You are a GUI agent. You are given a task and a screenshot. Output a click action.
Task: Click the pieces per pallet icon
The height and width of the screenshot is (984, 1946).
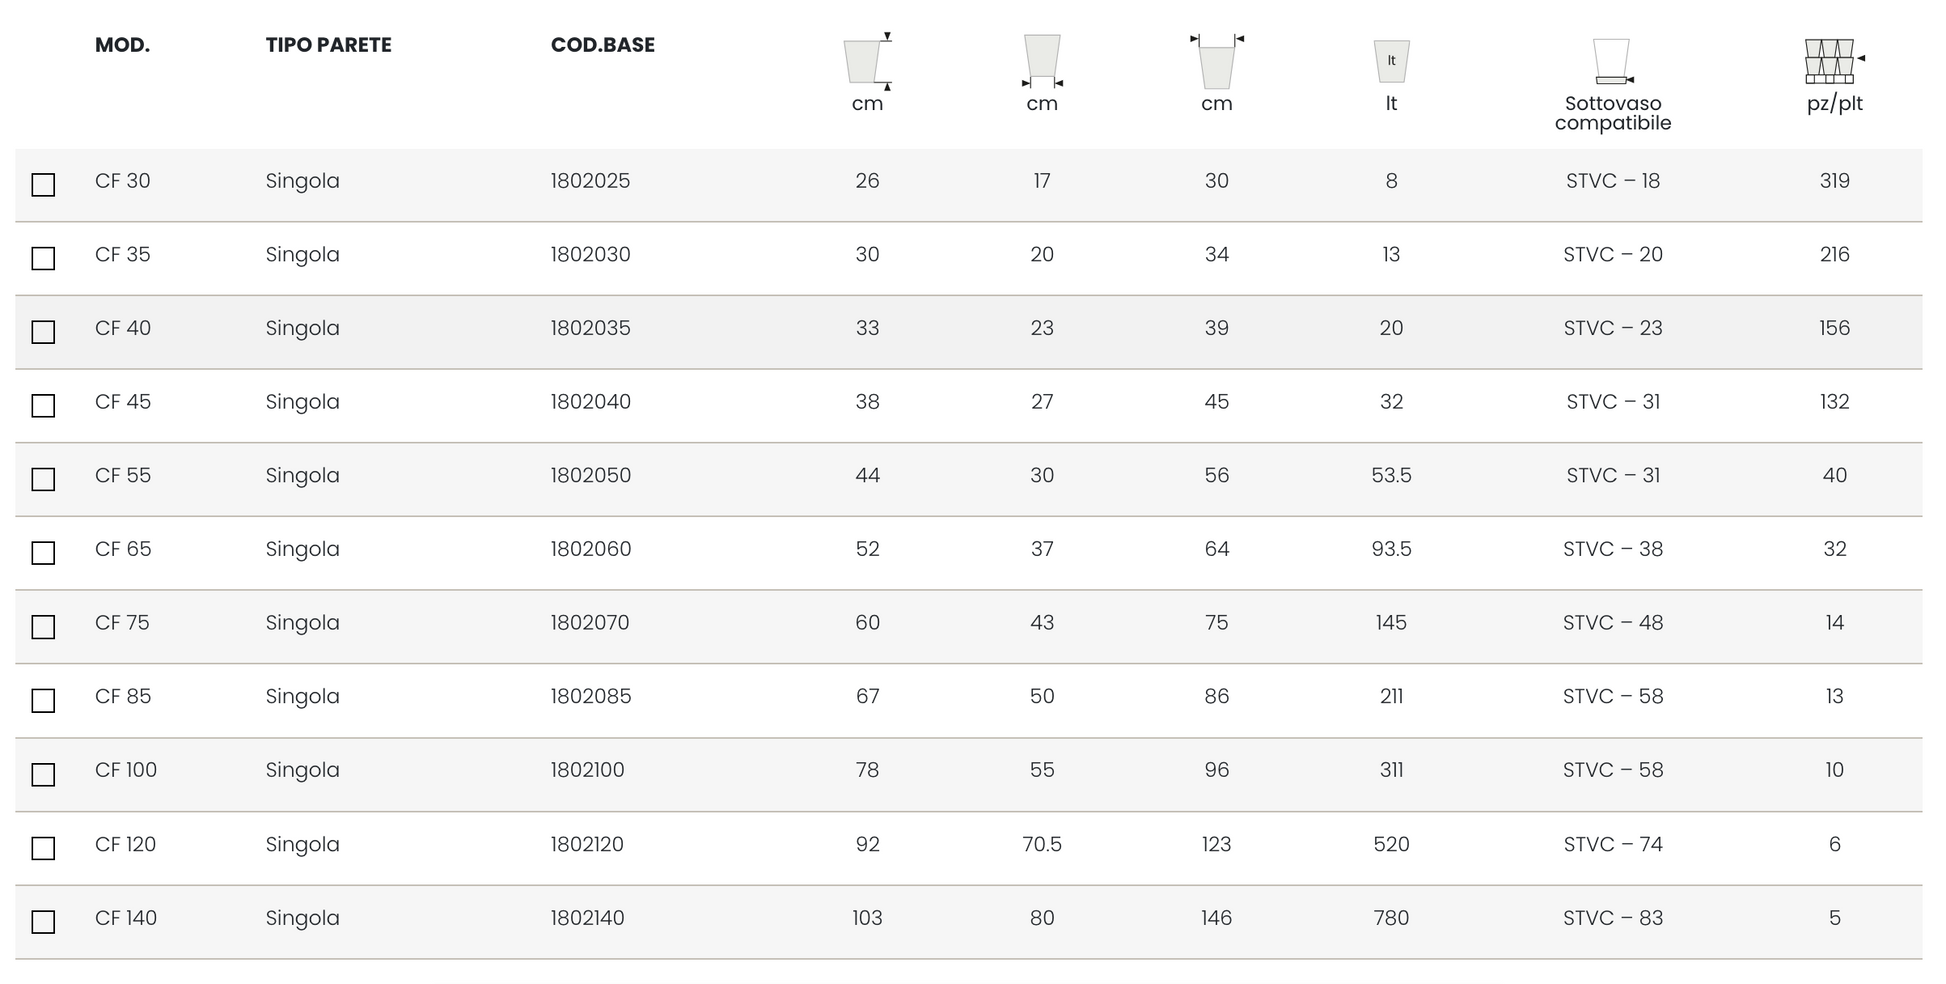pyautogui.click(x=1833, y=61)
